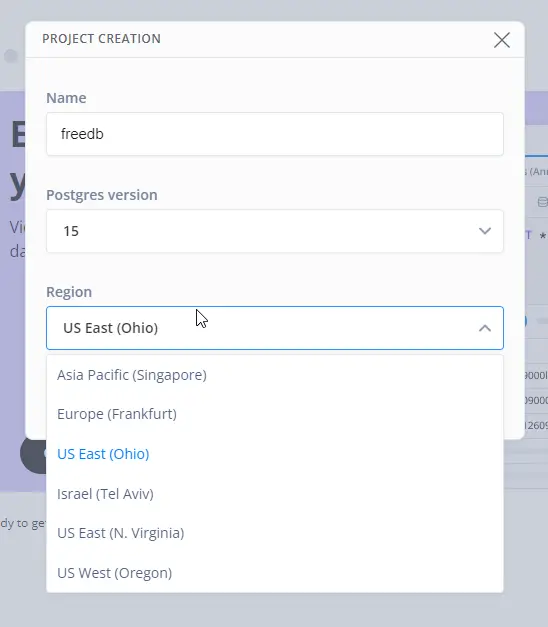Toggle the blue switch at right edge
Viewport: 548px width, 627px height.
(x=526, y=321)
